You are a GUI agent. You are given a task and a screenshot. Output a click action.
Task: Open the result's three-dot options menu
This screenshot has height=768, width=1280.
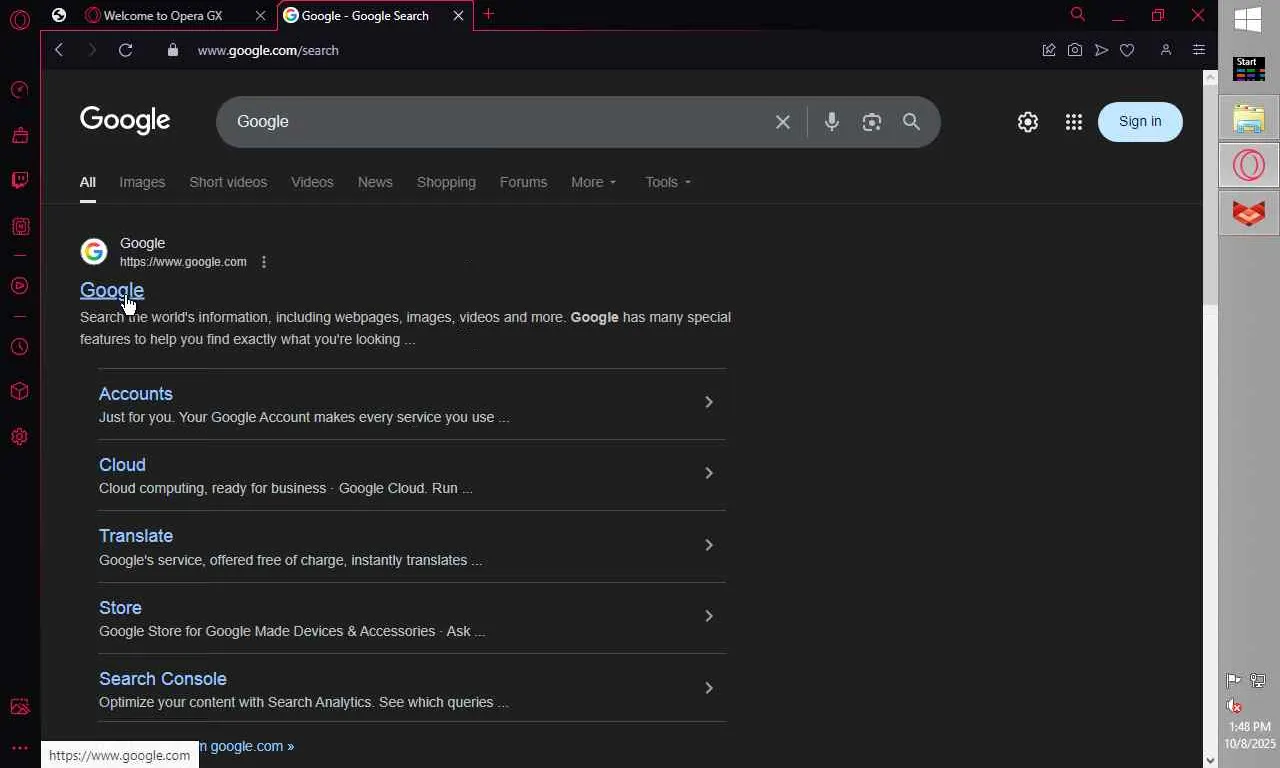tap(264, 262)
